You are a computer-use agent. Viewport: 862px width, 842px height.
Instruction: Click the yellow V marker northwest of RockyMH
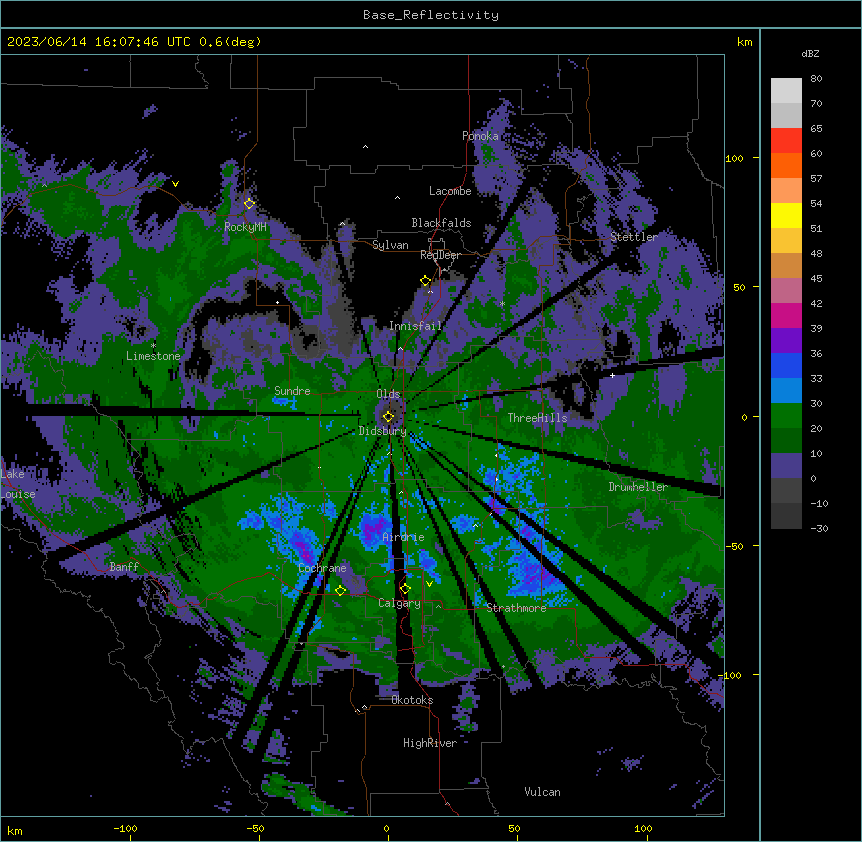pyautogui.click(x=175, y=184)
